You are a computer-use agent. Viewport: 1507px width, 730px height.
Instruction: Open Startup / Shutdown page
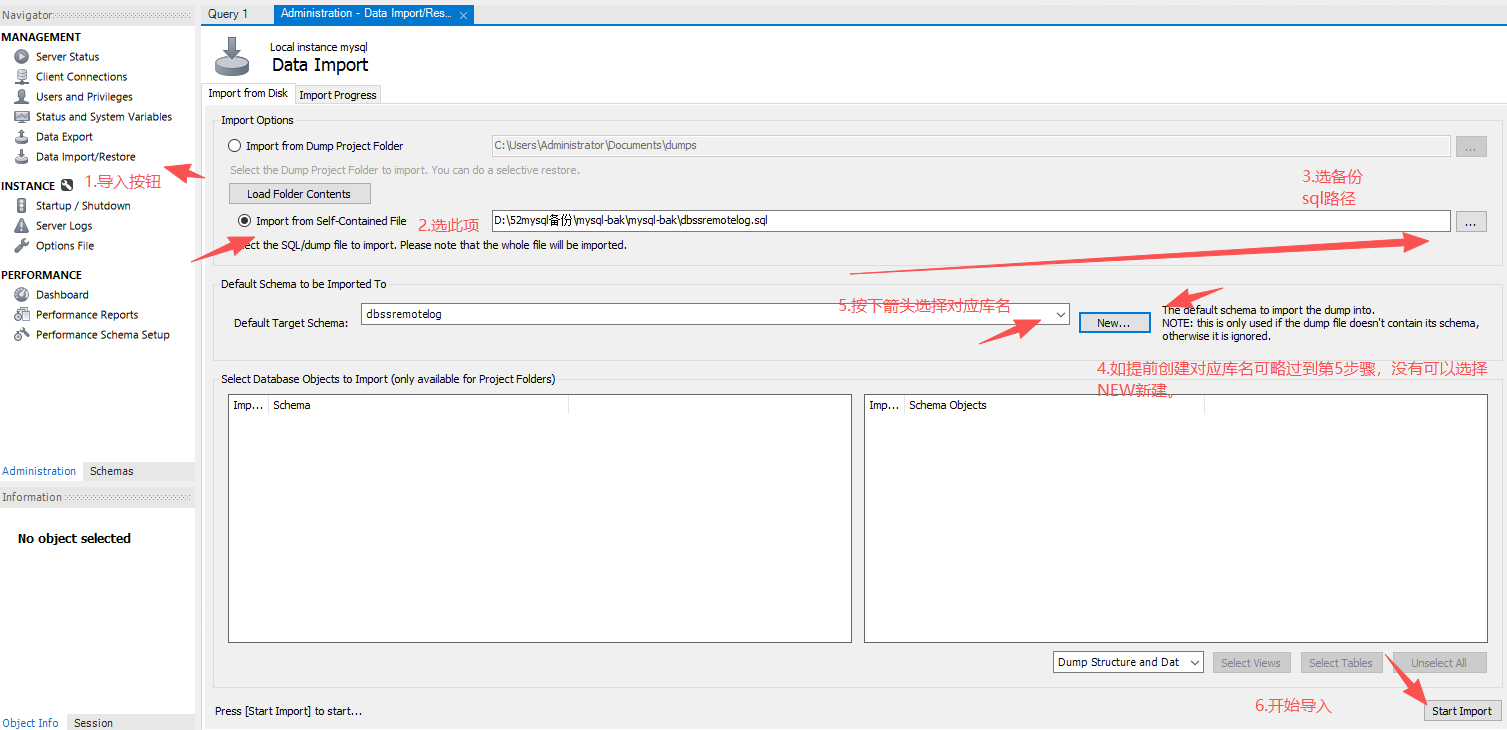point(83,206)
